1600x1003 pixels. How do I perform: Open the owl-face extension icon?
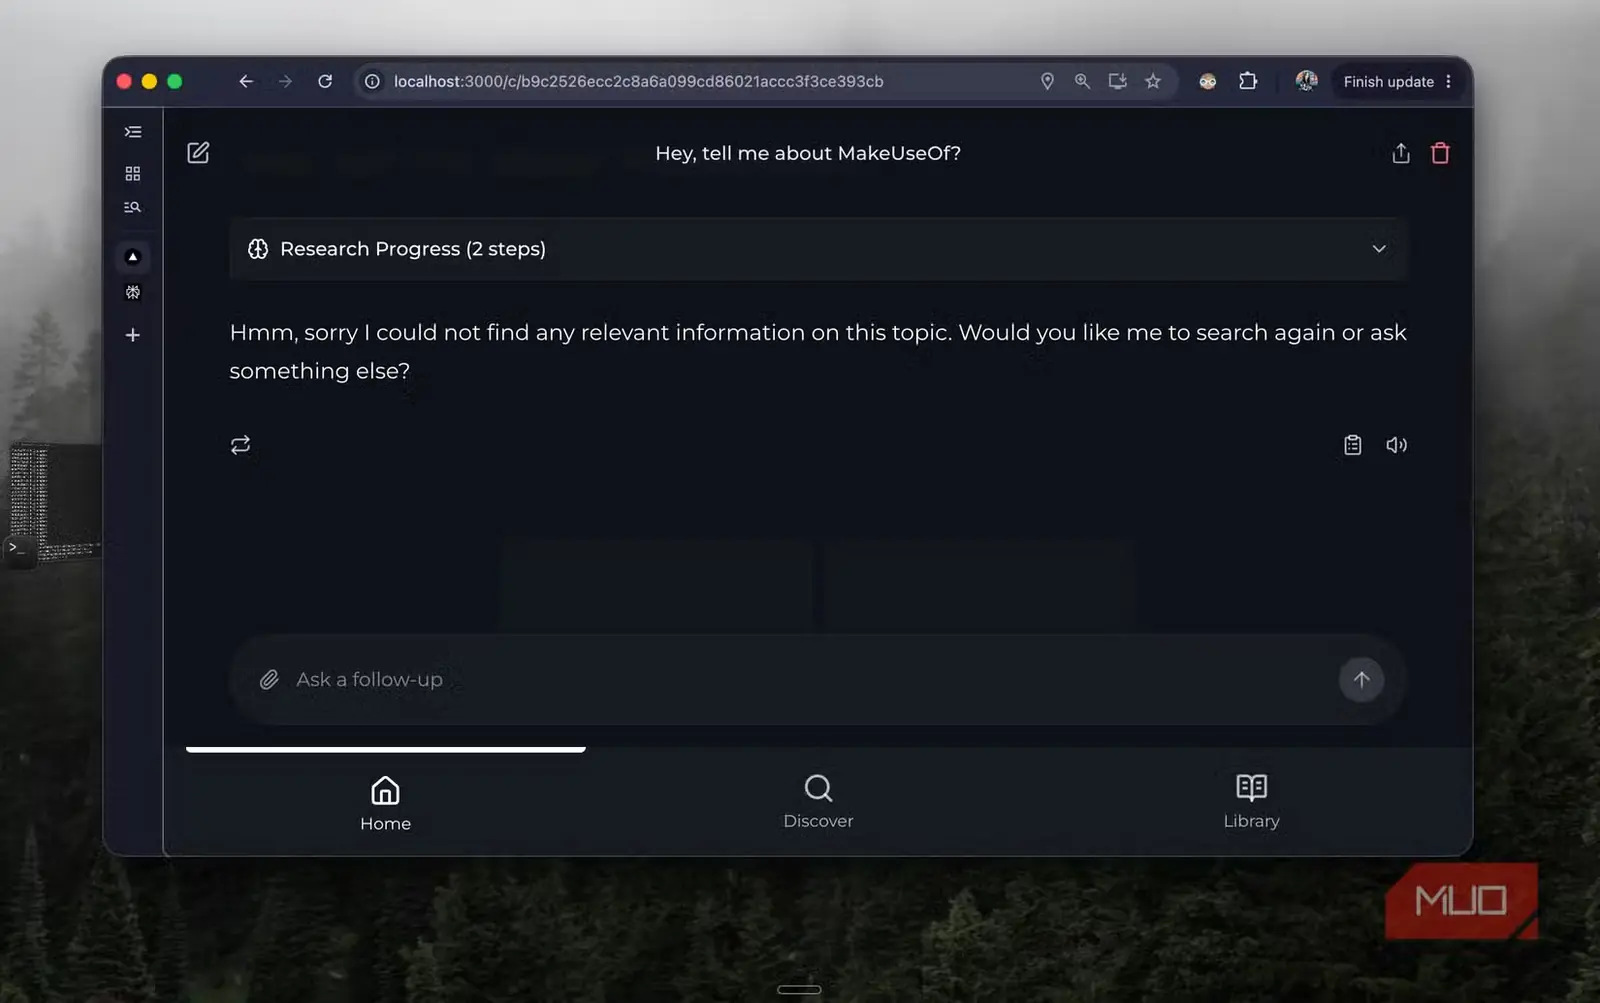coord(1208,82)
